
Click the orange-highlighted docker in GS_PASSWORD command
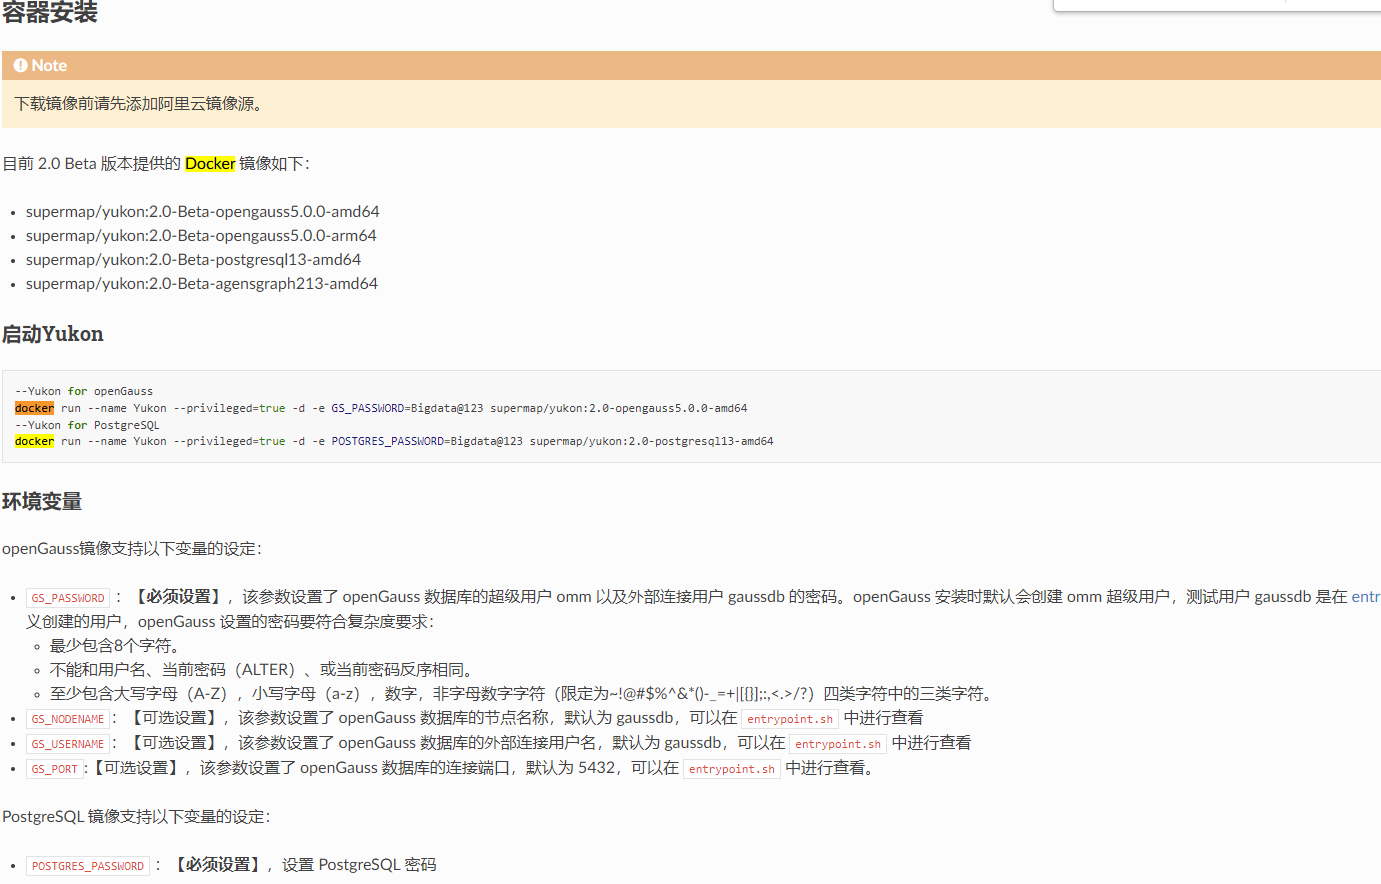pyautogui.click(x=34, y=408)
